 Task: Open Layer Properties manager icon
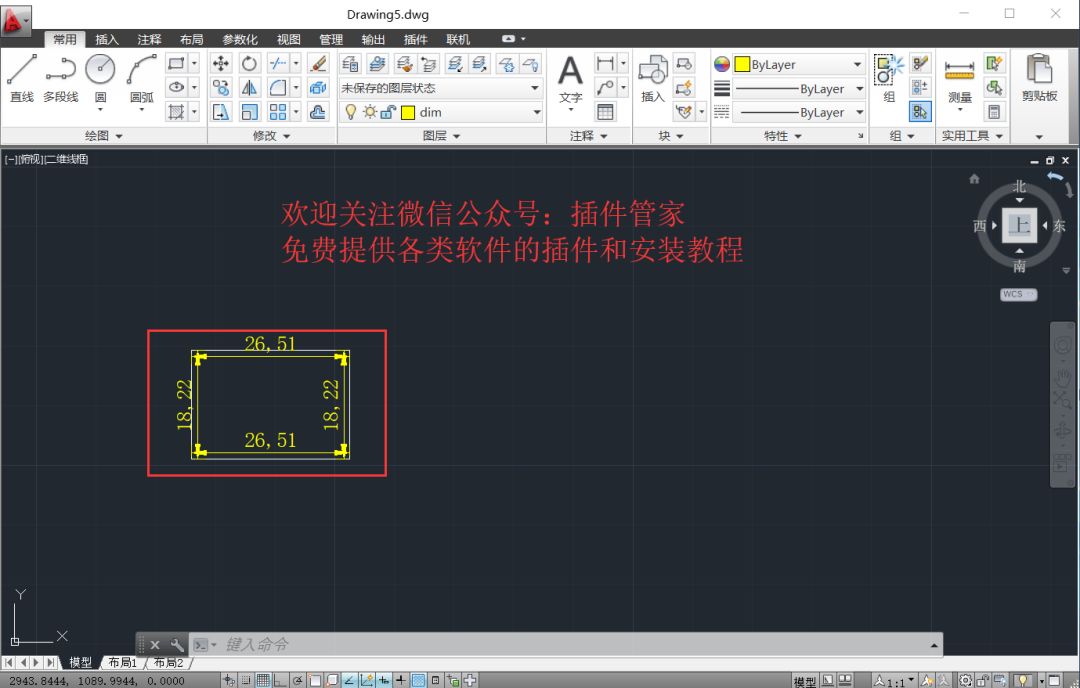point(350,64)
